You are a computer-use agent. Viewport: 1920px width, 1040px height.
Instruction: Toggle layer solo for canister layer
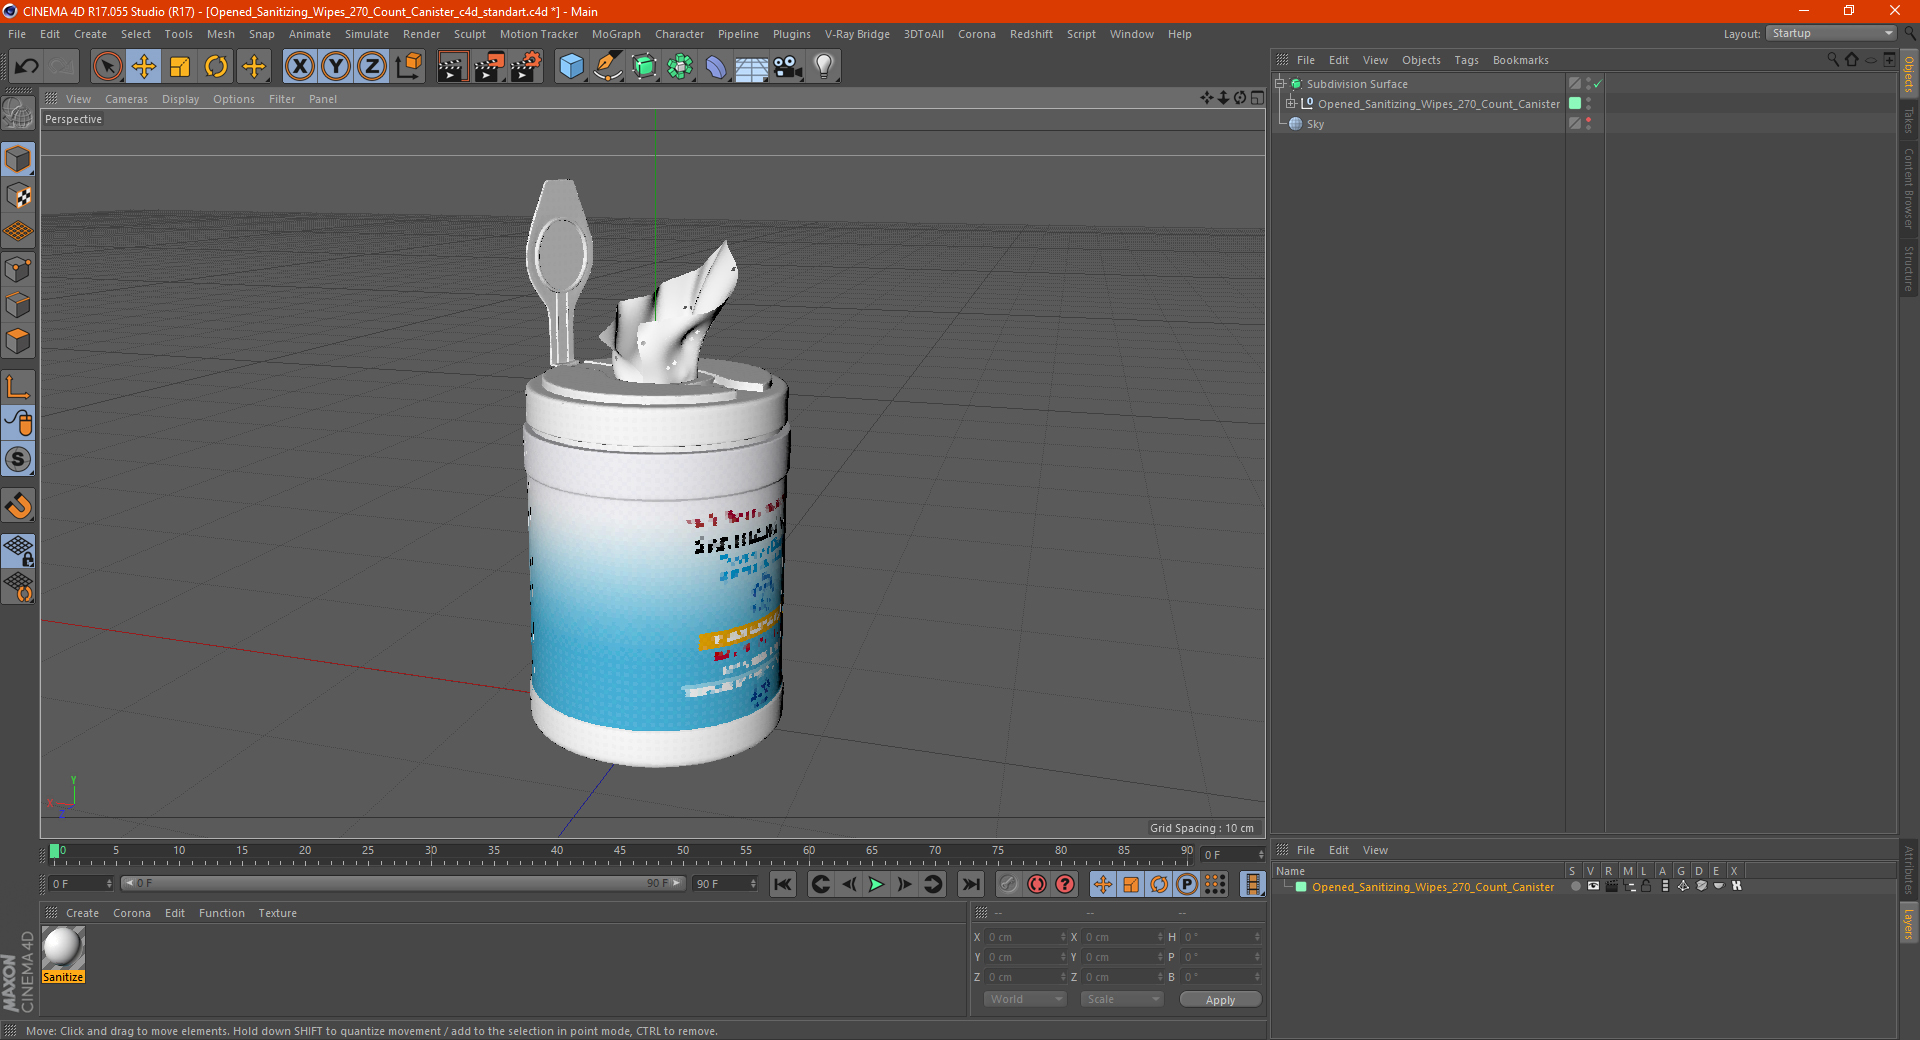[x=1575, y=886]
